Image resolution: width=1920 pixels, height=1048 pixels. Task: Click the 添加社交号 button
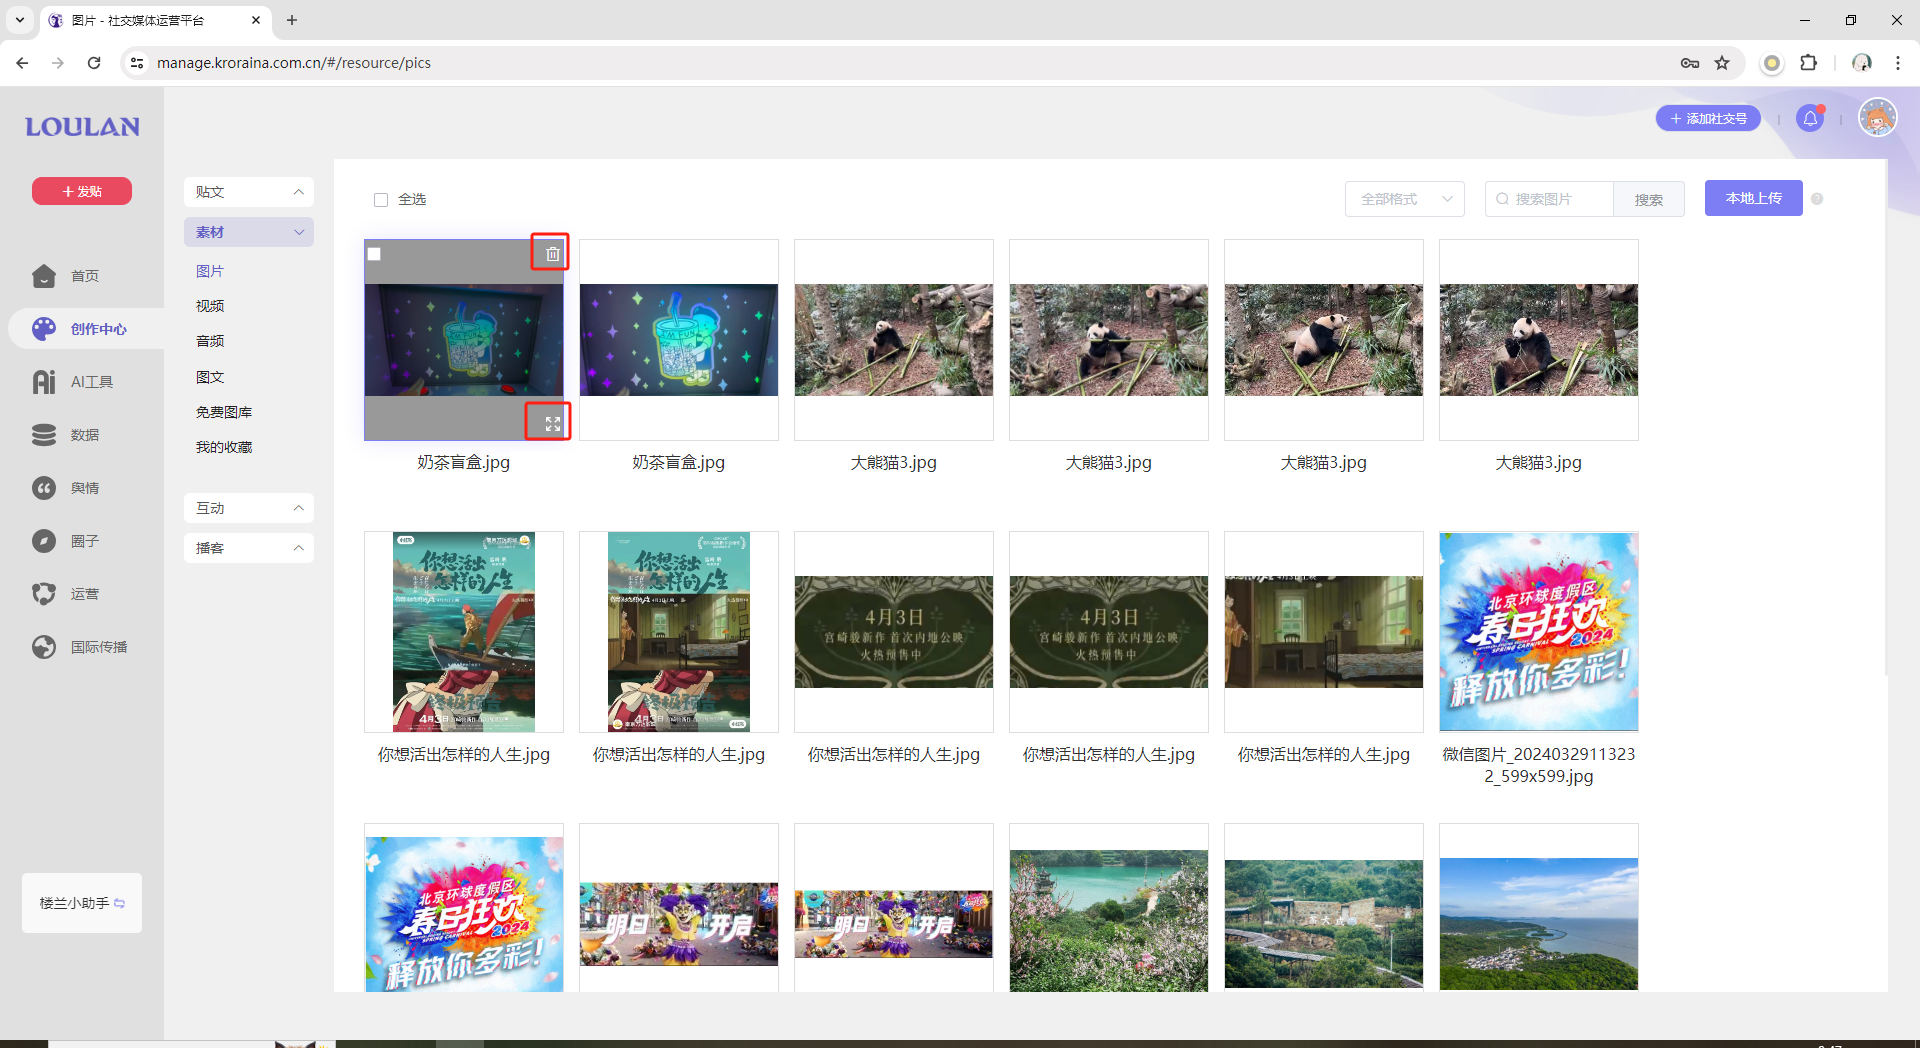1708,118
